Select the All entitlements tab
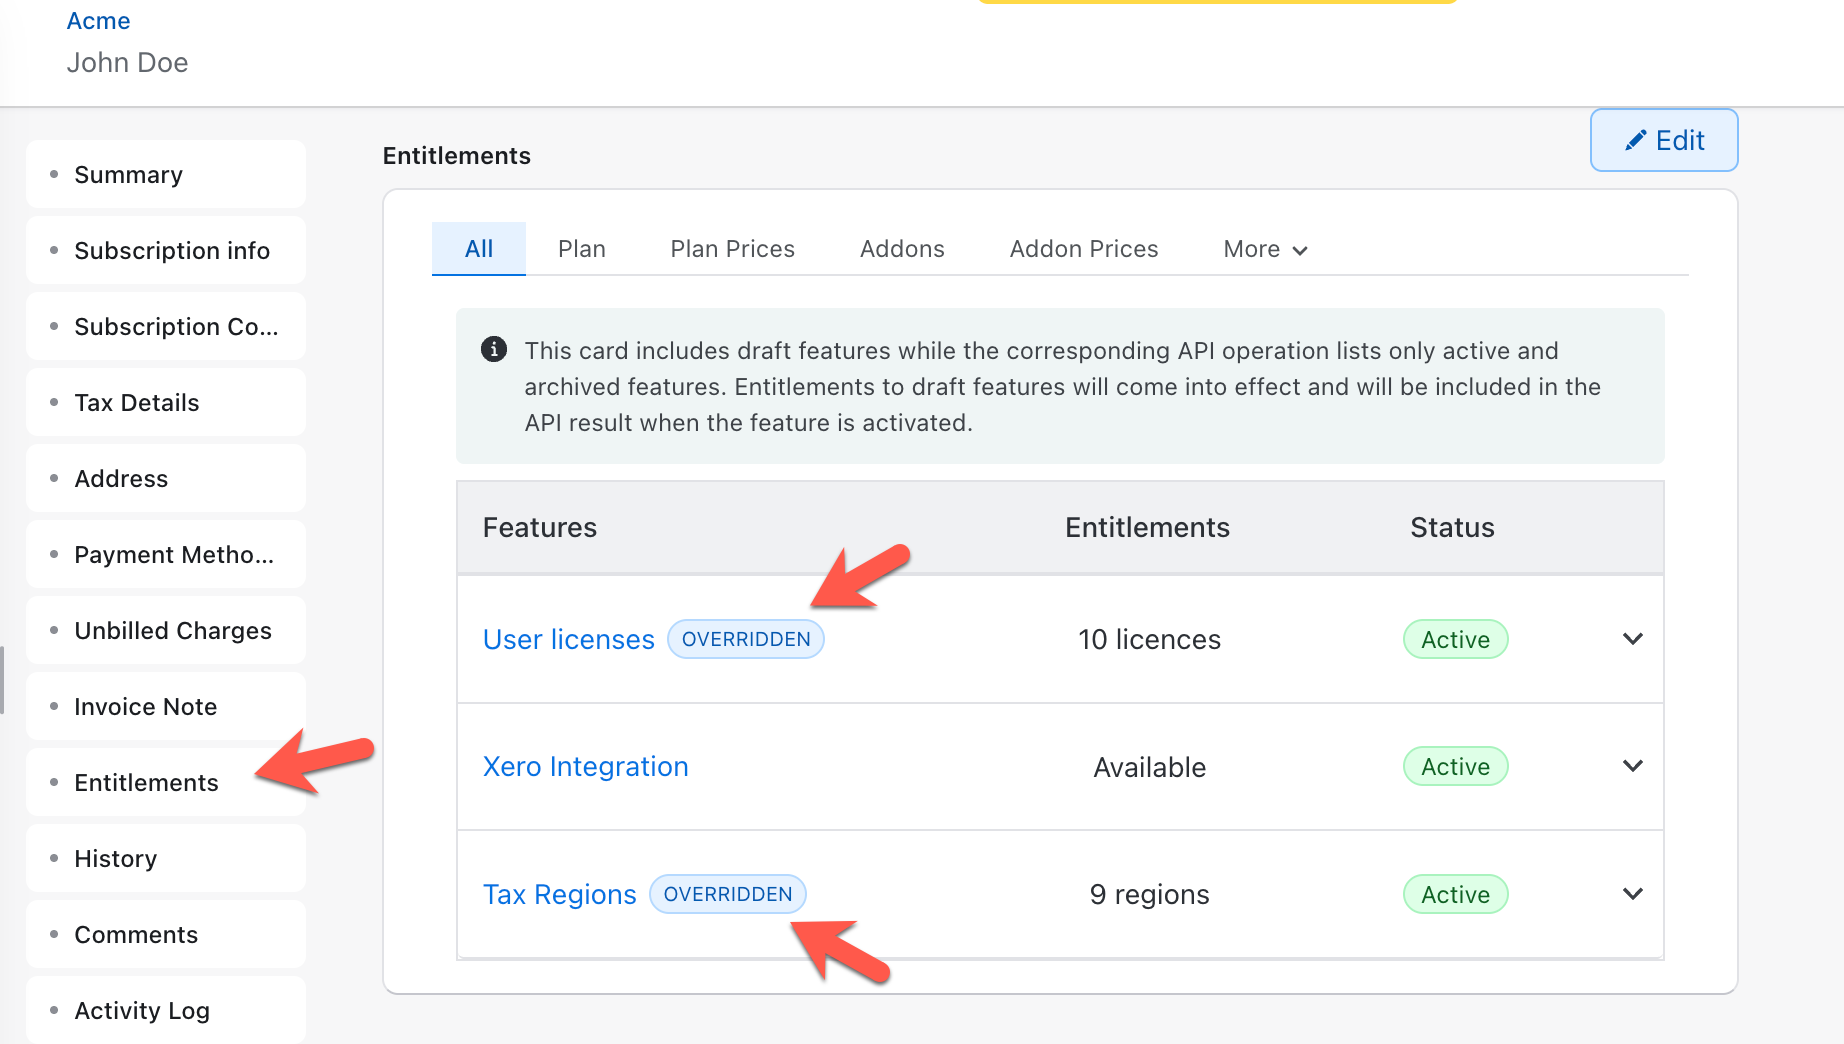Screen dimensions: 1844x1044 [x=478, y=249]
